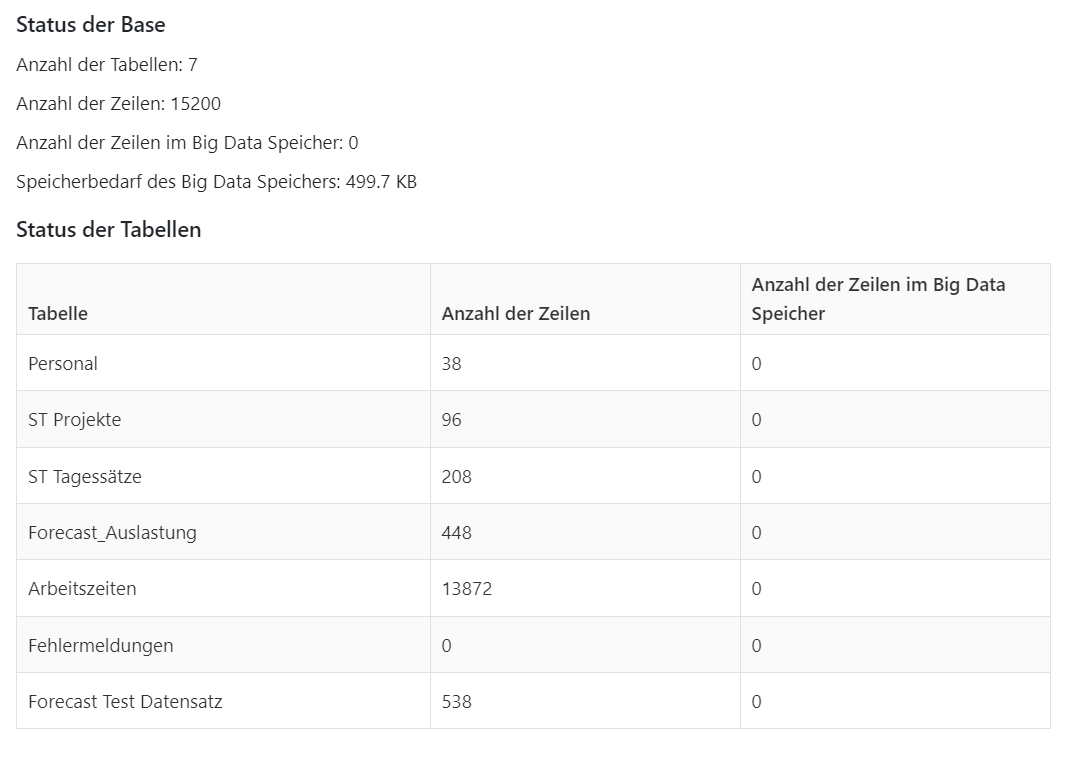Select the 'Personal' table name cell
Image resolution: width=1066 pixels, height=761 pixels.
click(63, 364)
